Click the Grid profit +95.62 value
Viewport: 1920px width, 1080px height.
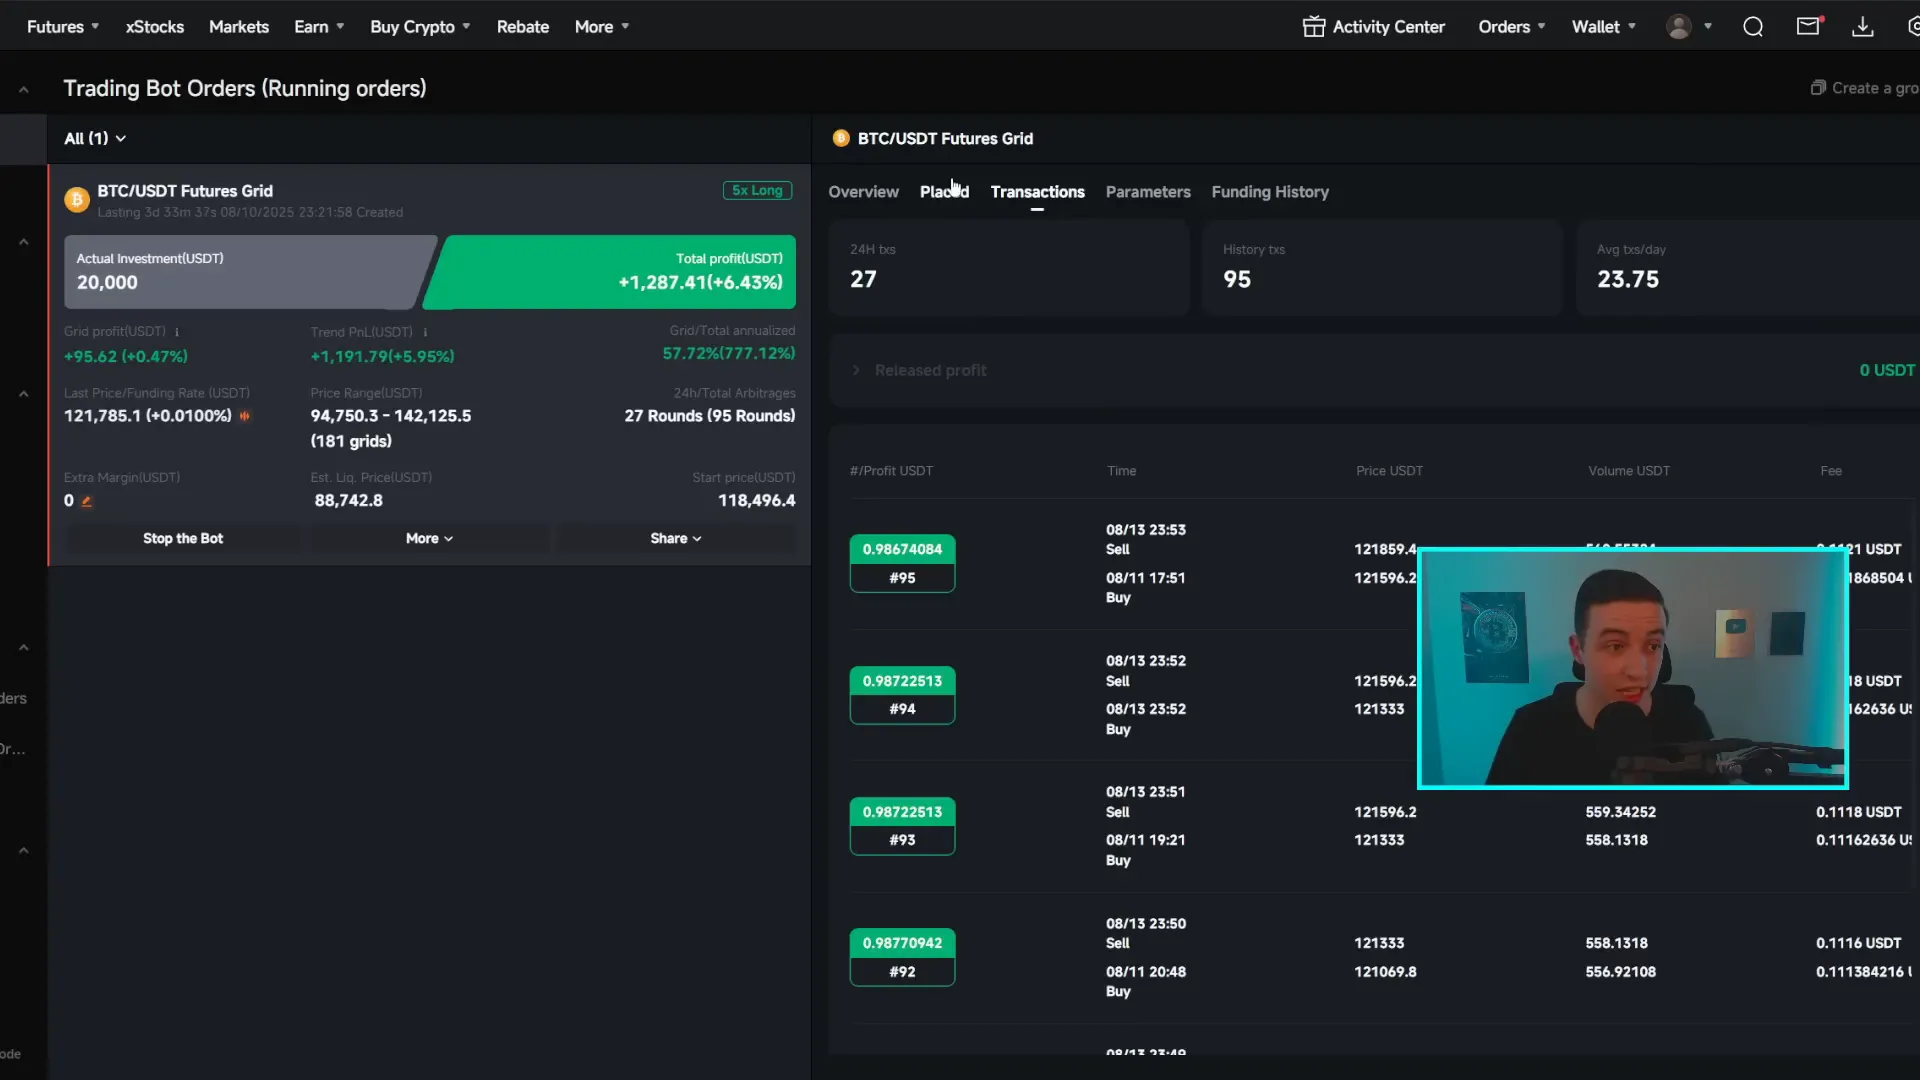point(126,356)
